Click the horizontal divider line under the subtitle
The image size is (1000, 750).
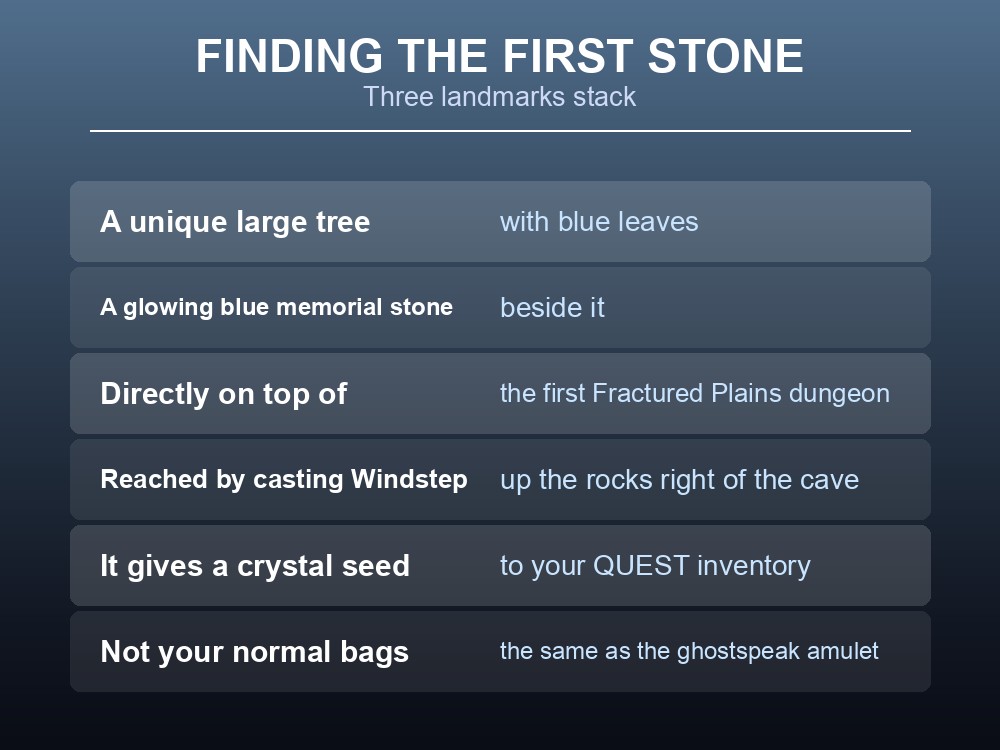pos(500,131)
